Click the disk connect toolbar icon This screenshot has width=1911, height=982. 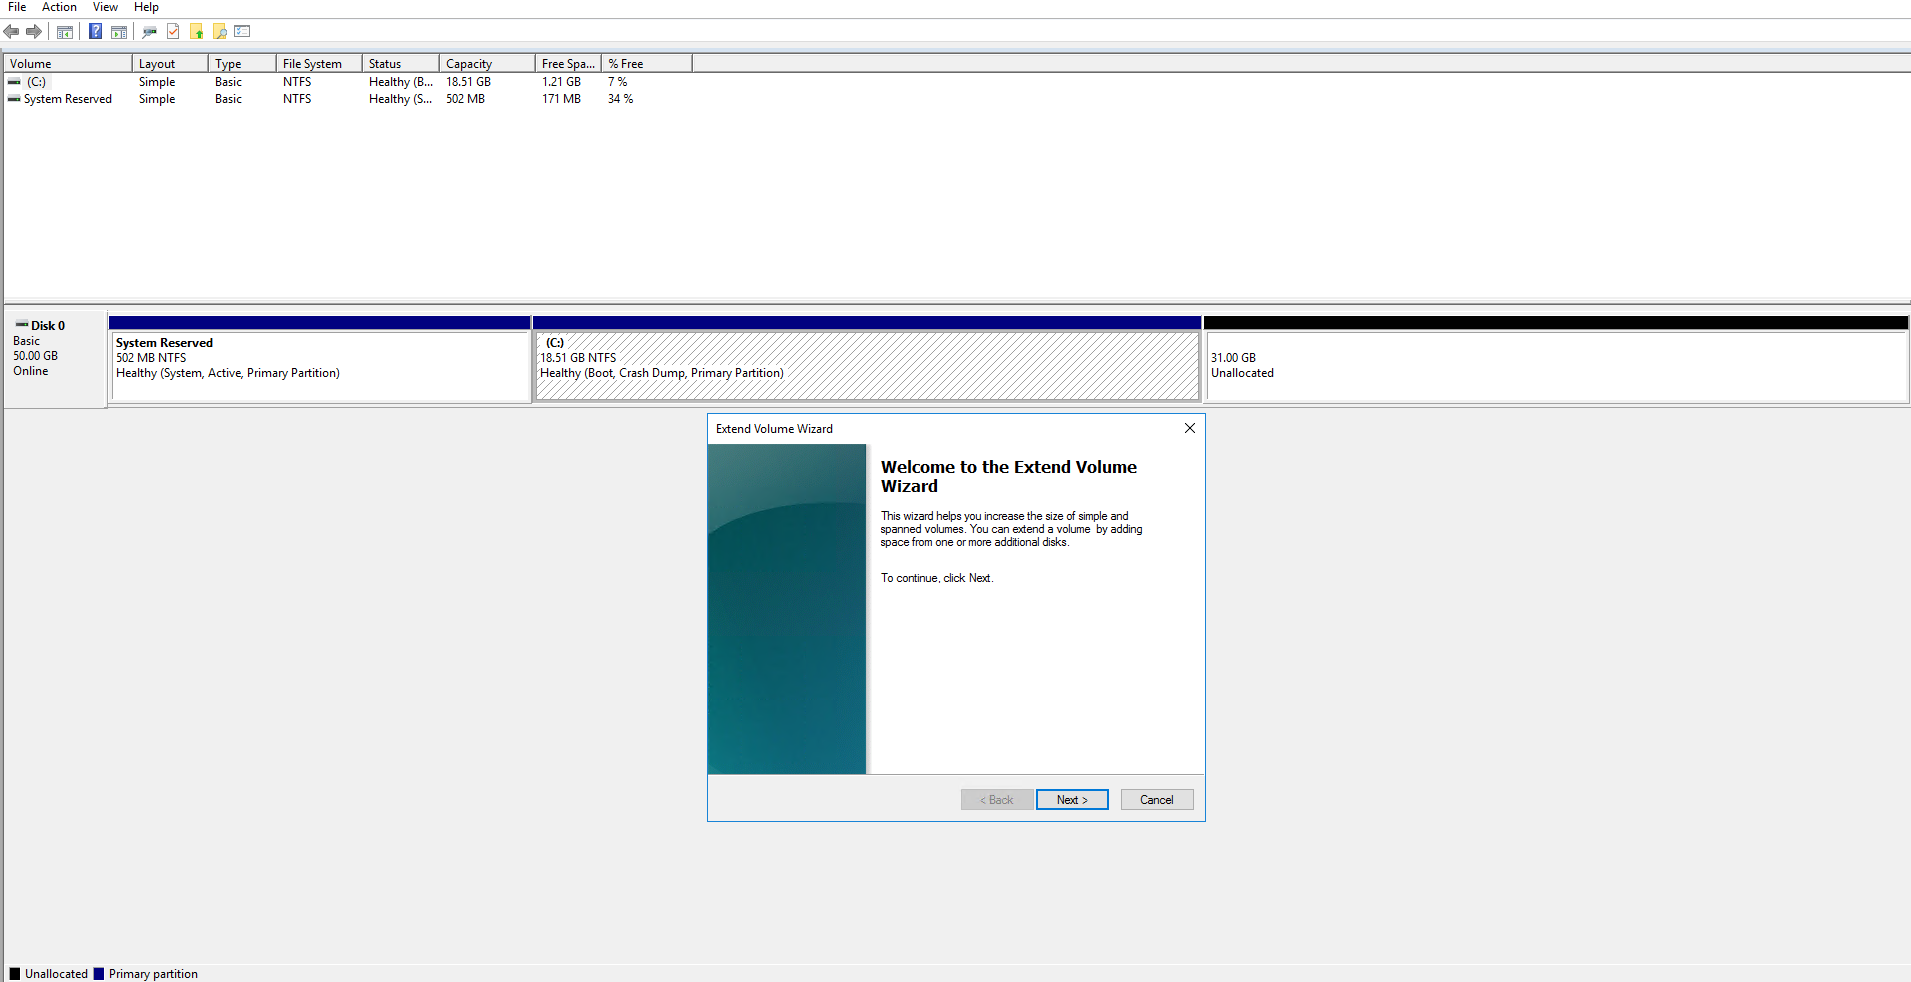coord(149,31)
